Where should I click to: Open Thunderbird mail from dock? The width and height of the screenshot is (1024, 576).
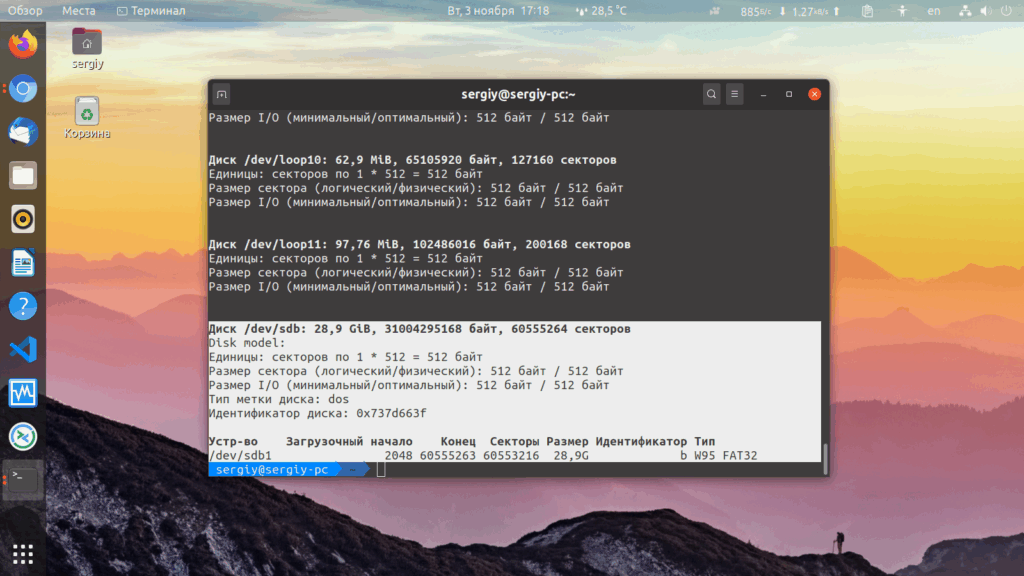tap(23, 132)
